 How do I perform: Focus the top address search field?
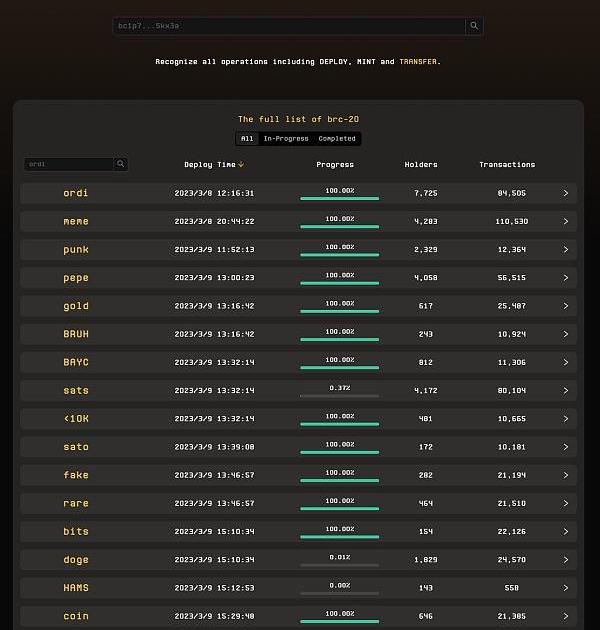[x=289, y=26]
